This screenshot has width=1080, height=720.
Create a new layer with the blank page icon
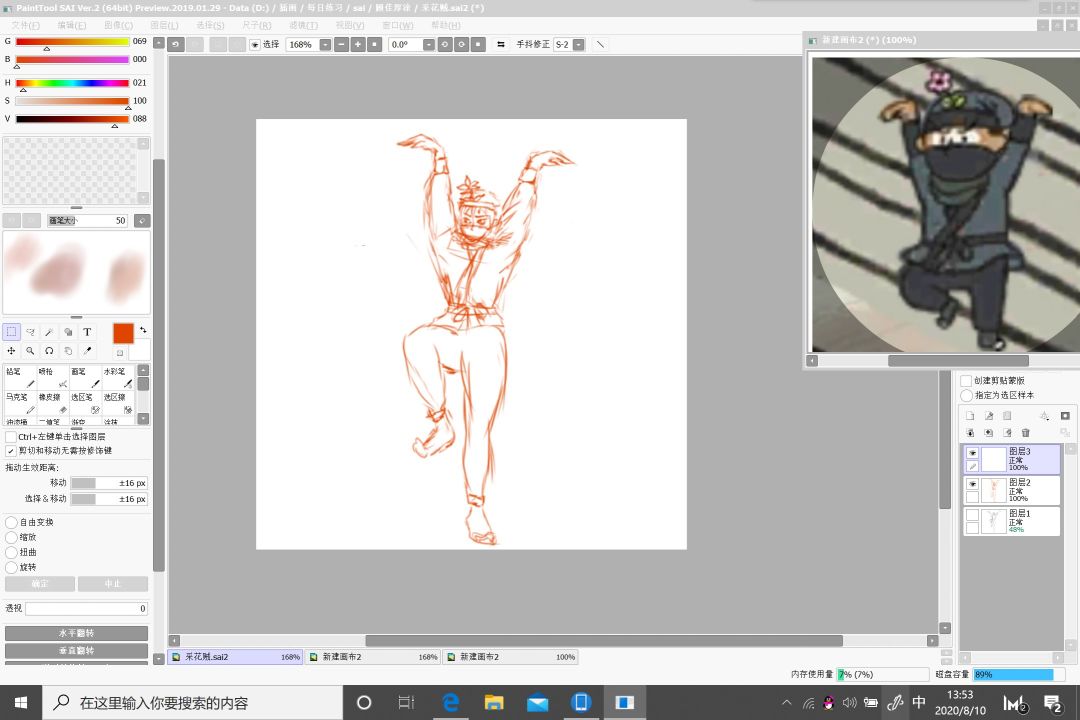tap(970, 416)
